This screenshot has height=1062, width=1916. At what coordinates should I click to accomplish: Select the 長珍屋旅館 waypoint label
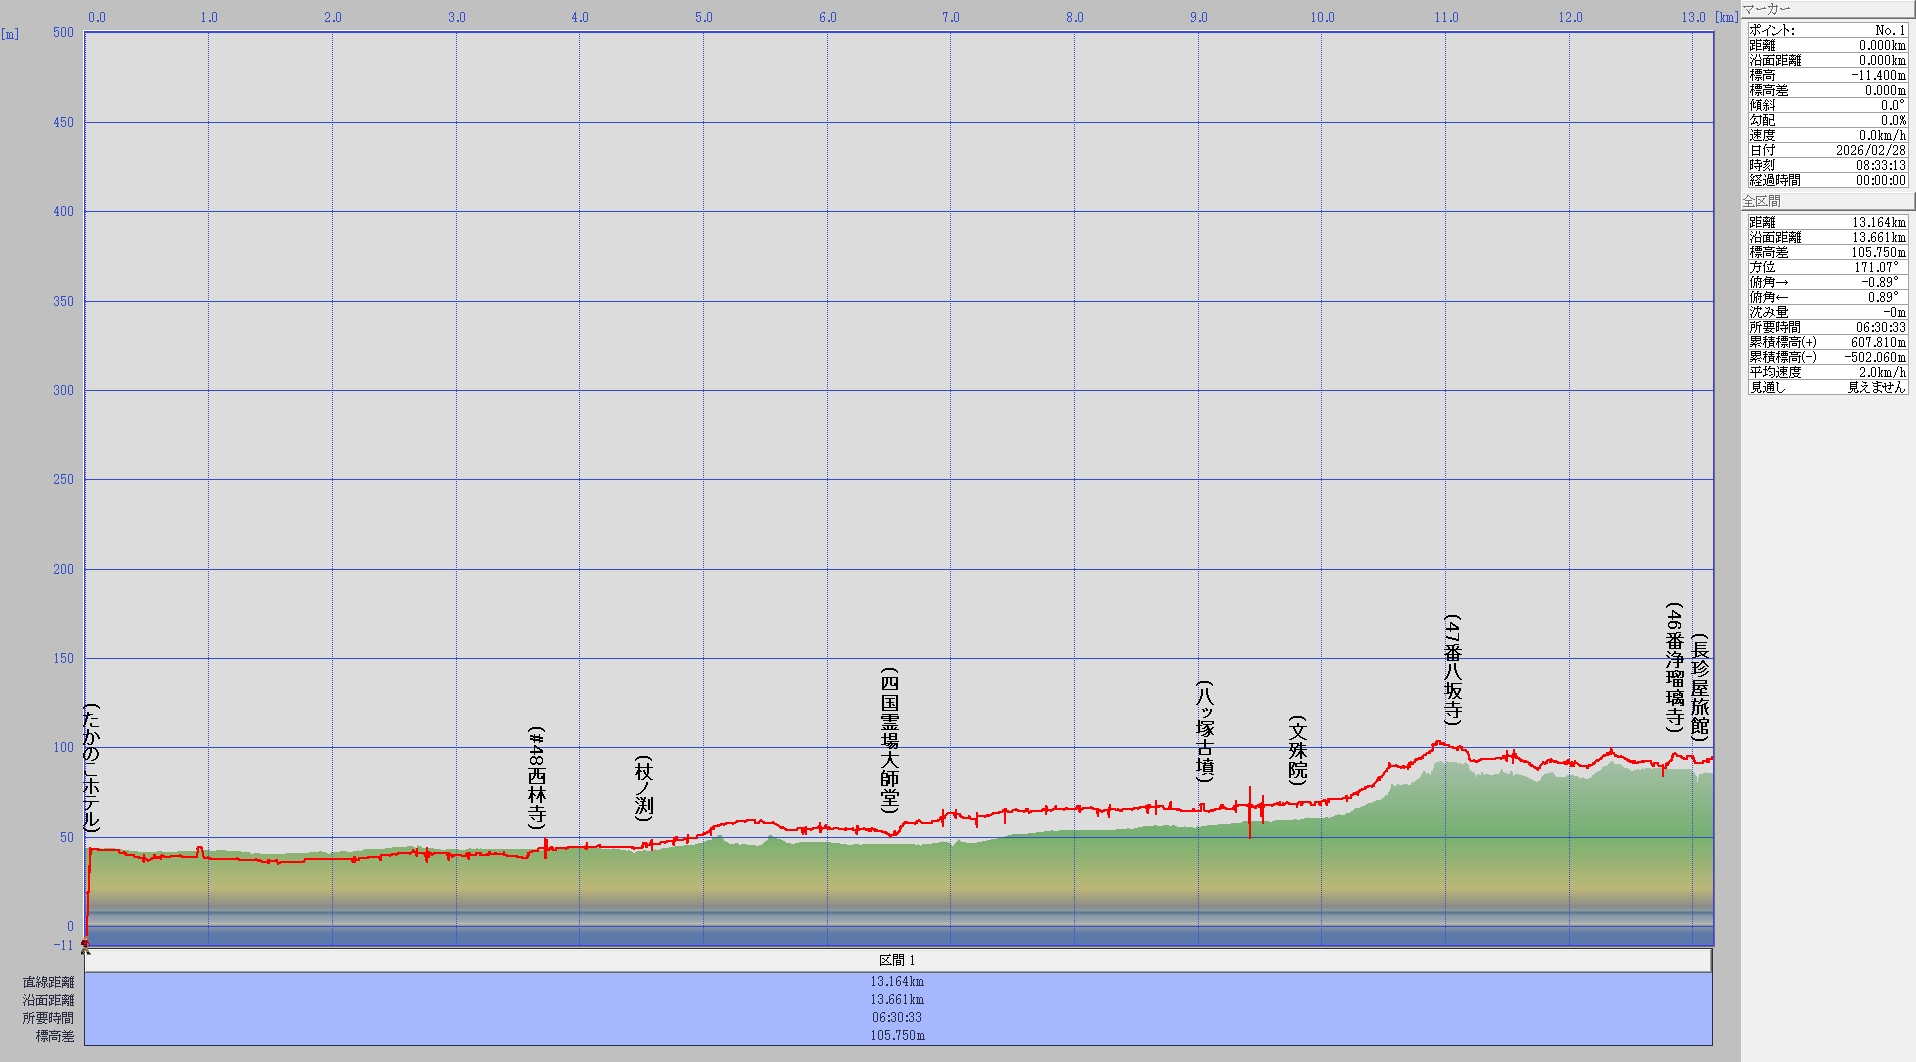1700,687
